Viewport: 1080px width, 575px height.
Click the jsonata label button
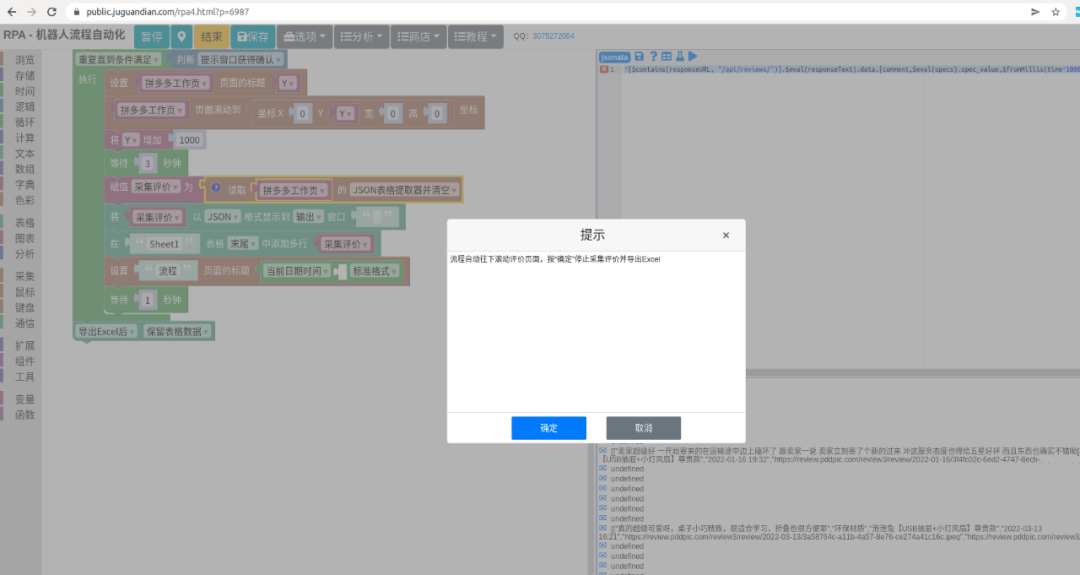tap(614, 57)
